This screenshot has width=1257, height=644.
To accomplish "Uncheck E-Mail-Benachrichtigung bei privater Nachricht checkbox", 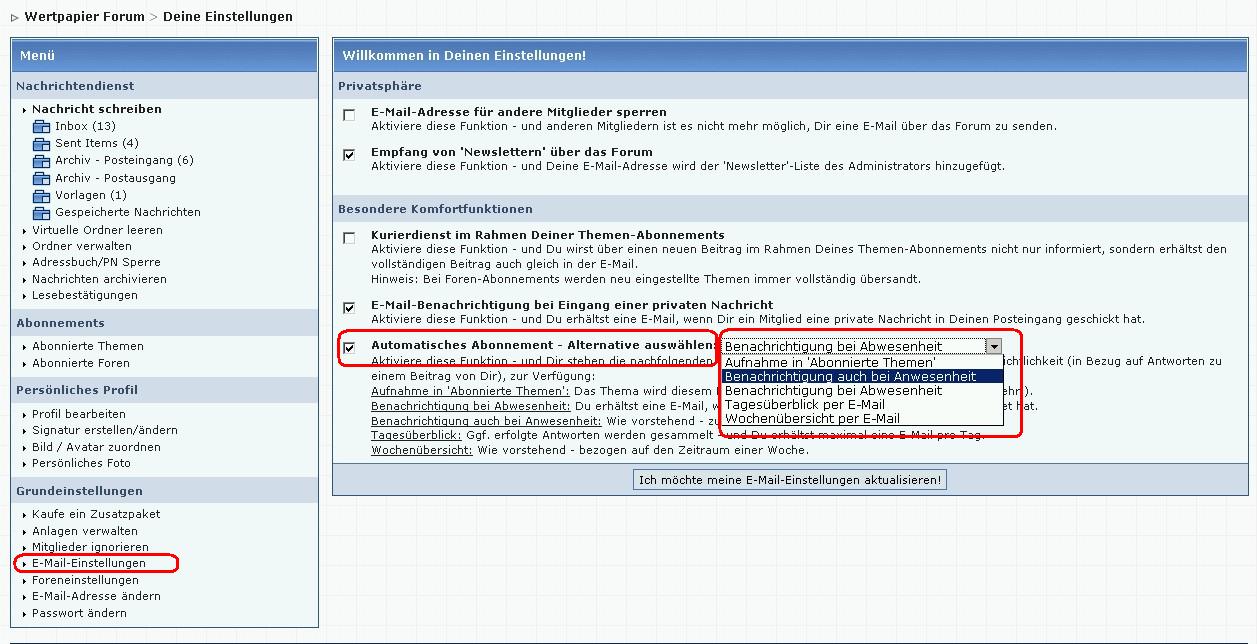I will (x=349, y=308).
